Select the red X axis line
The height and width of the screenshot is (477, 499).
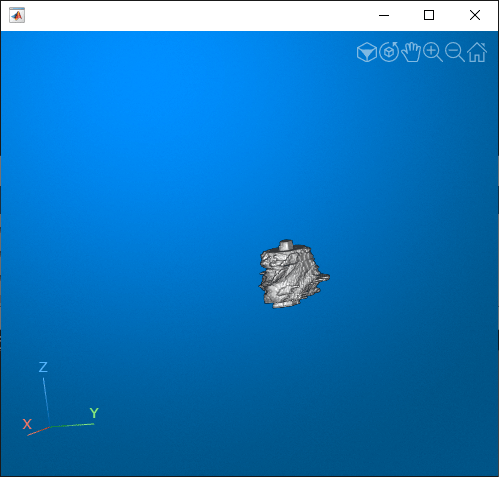point(38,431)
